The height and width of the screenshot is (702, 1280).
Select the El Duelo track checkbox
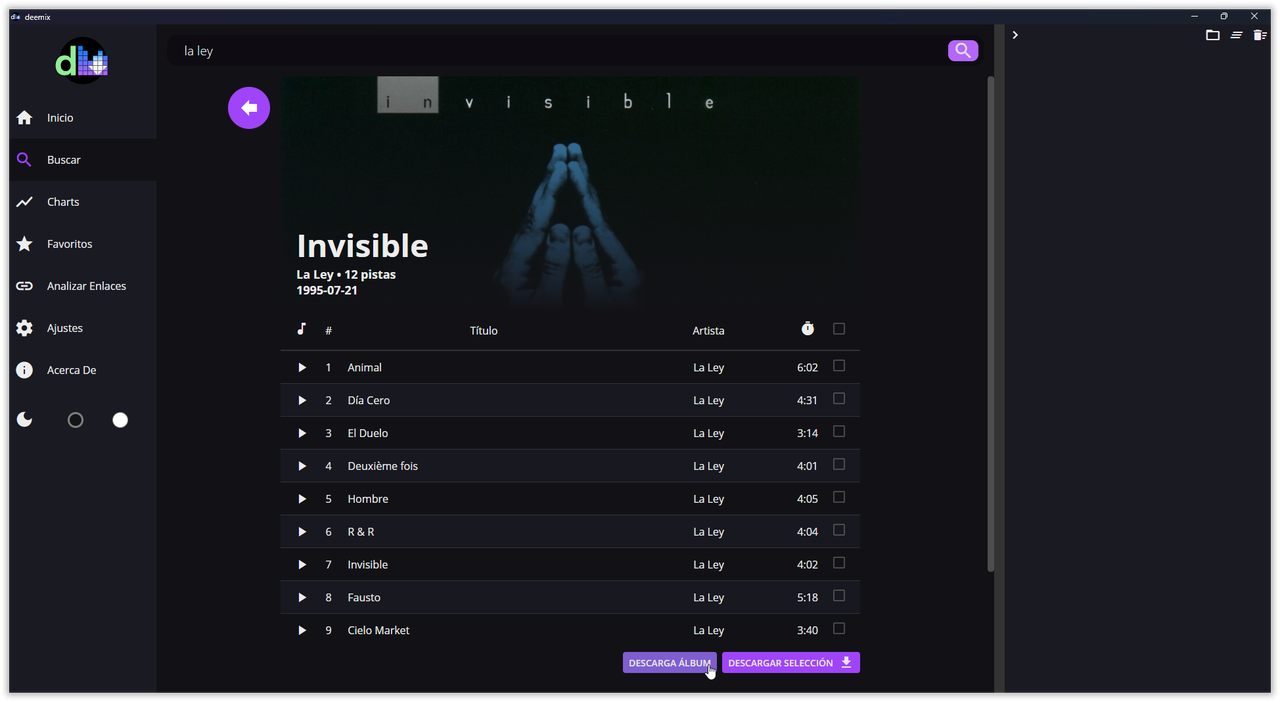tap(839, 432)
